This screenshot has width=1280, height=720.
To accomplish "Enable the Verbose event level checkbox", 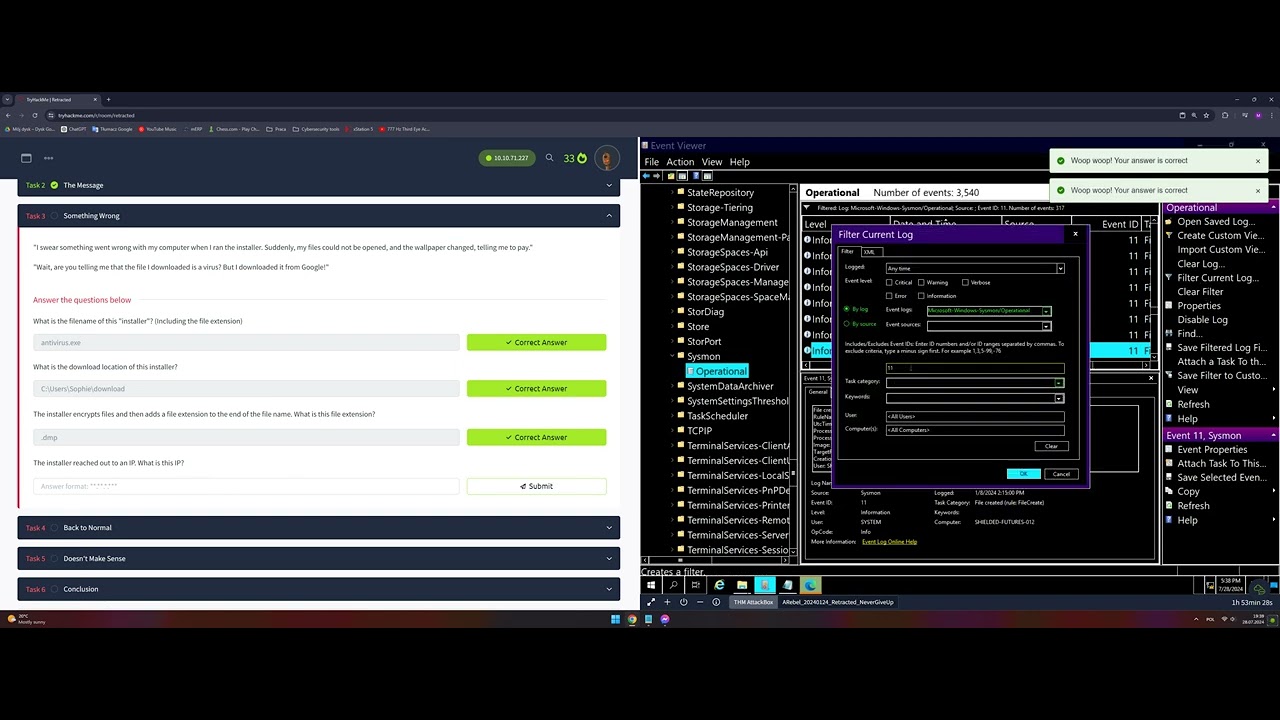I will coord(965,282).
